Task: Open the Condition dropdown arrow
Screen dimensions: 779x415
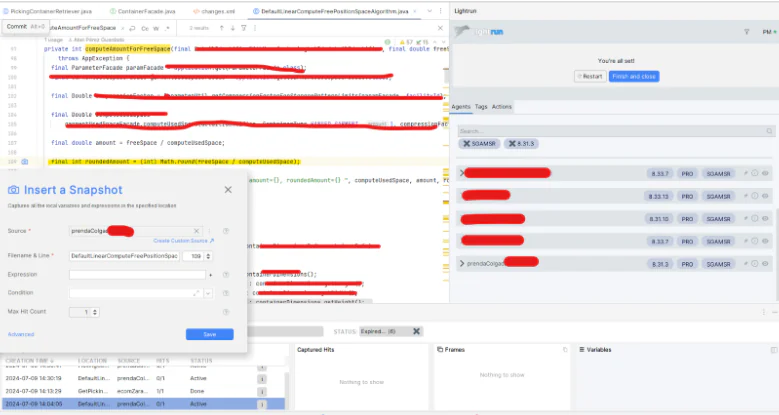Action: point(207,293)
